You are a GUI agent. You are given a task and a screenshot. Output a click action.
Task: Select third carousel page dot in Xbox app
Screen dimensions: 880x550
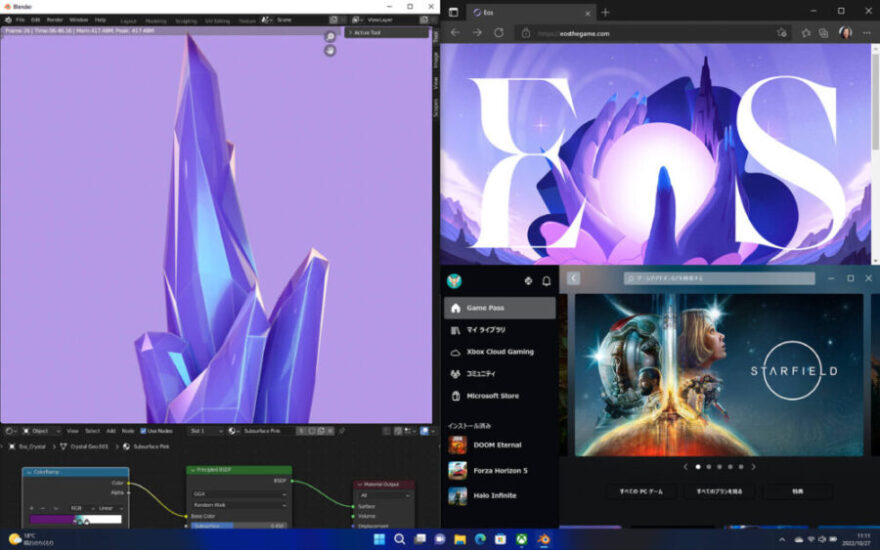(x=719, y=466)
